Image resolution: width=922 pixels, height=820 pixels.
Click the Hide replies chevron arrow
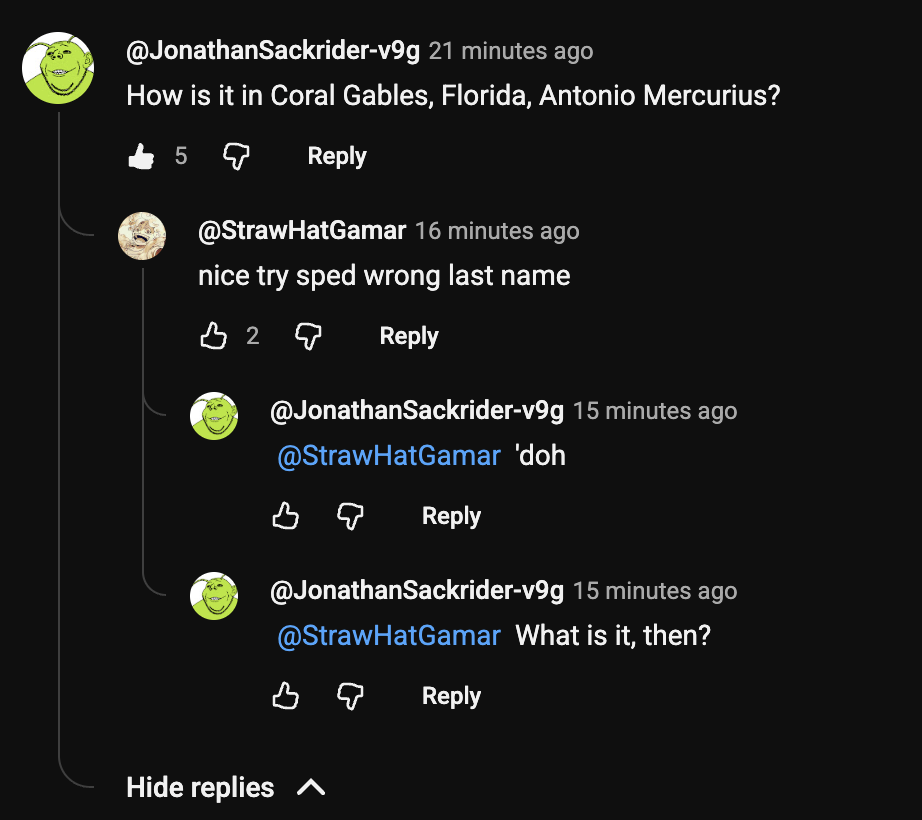point(311,788)
